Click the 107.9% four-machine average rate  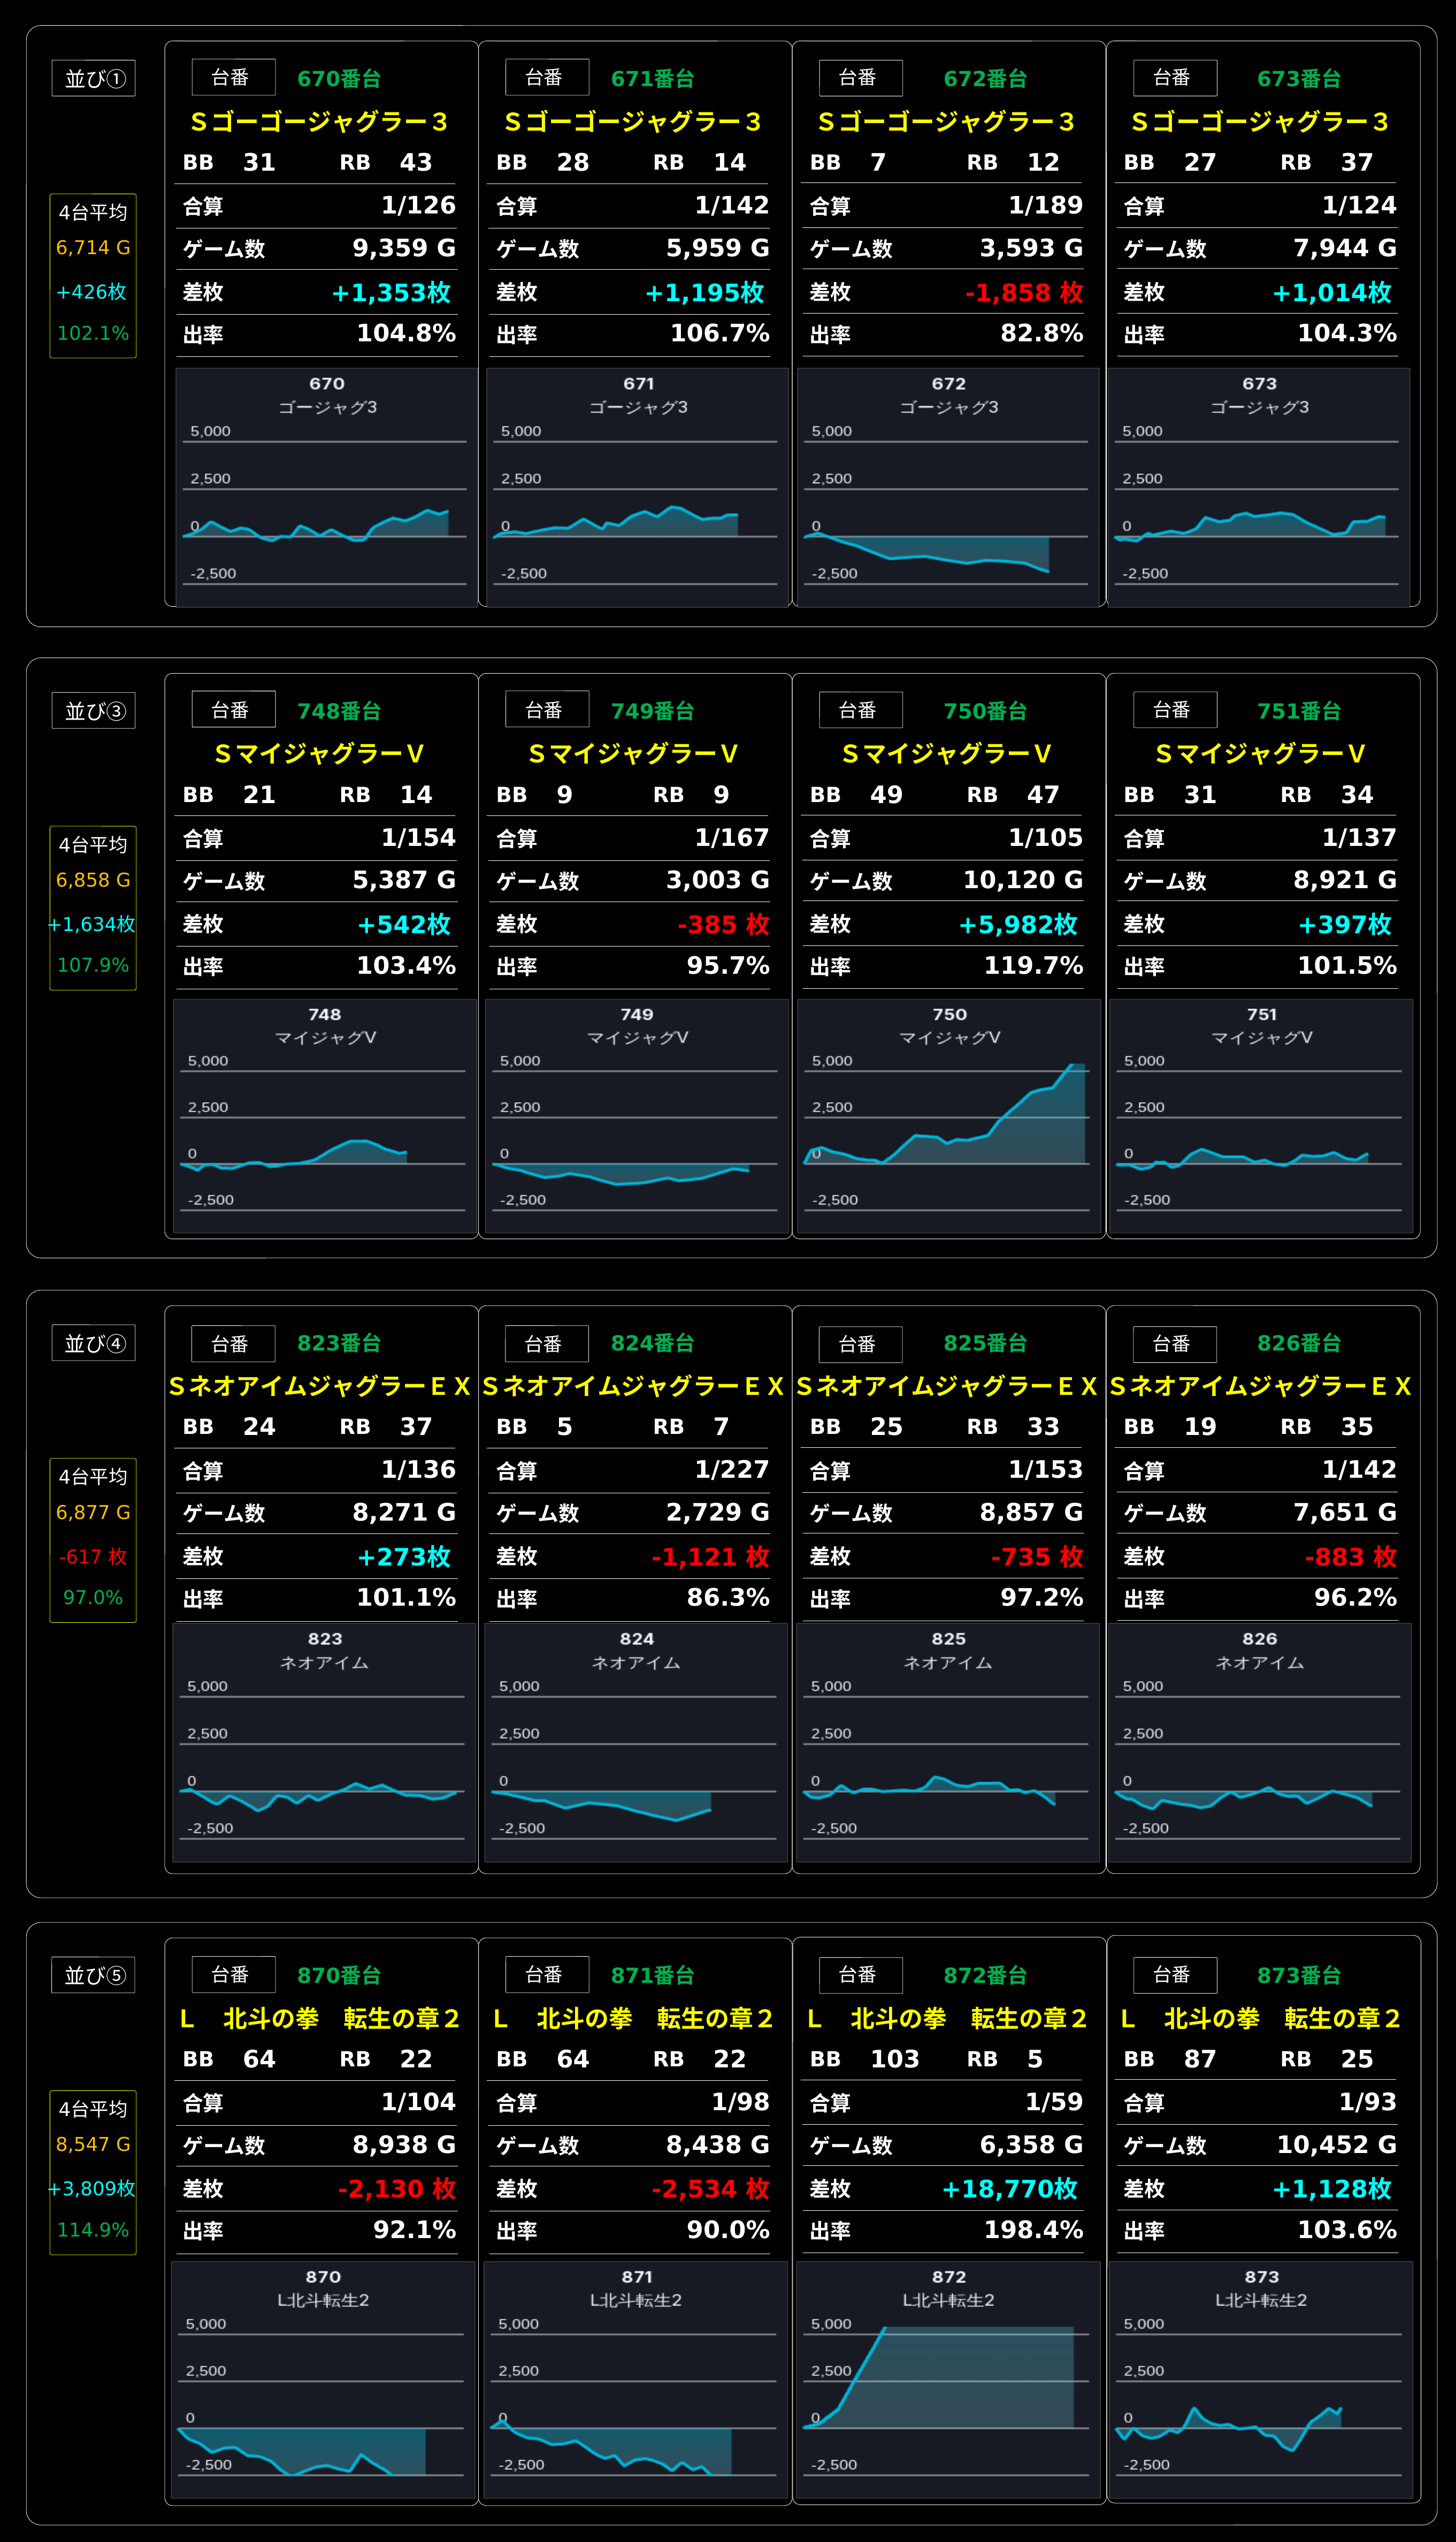93,966
